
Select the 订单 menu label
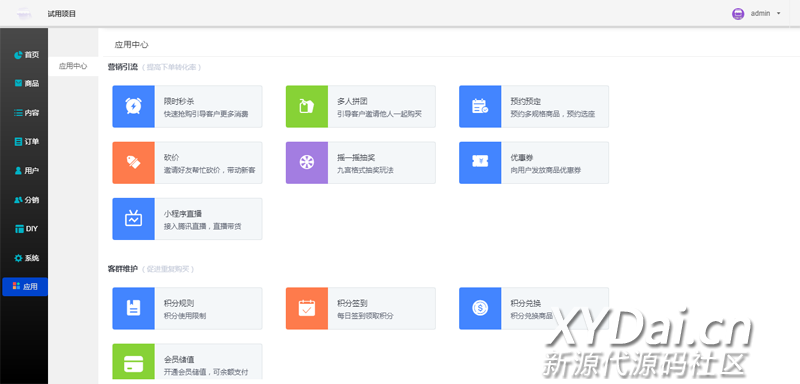click(x=32, y=141)
